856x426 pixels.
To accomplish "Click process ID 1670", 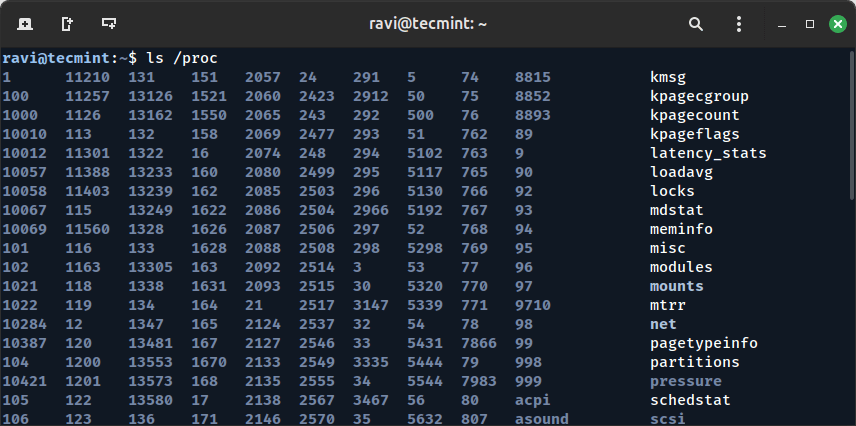I will pyautogui.click(x=209, y=362).
